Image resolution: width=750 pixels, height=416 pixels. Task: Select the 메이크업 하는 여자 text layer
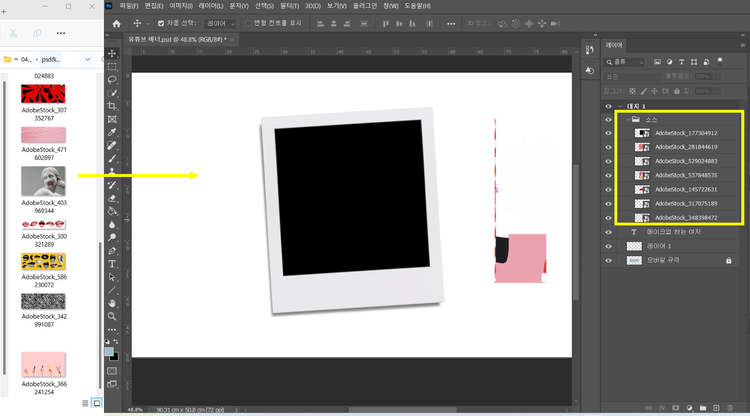tap(674, 232)
